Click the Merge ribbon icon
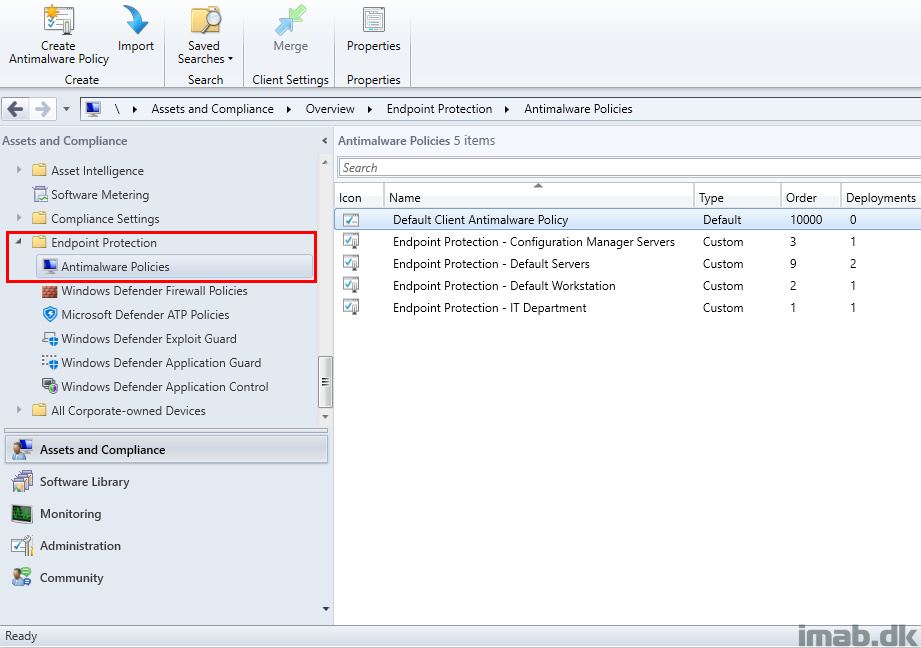 point(290,19)
